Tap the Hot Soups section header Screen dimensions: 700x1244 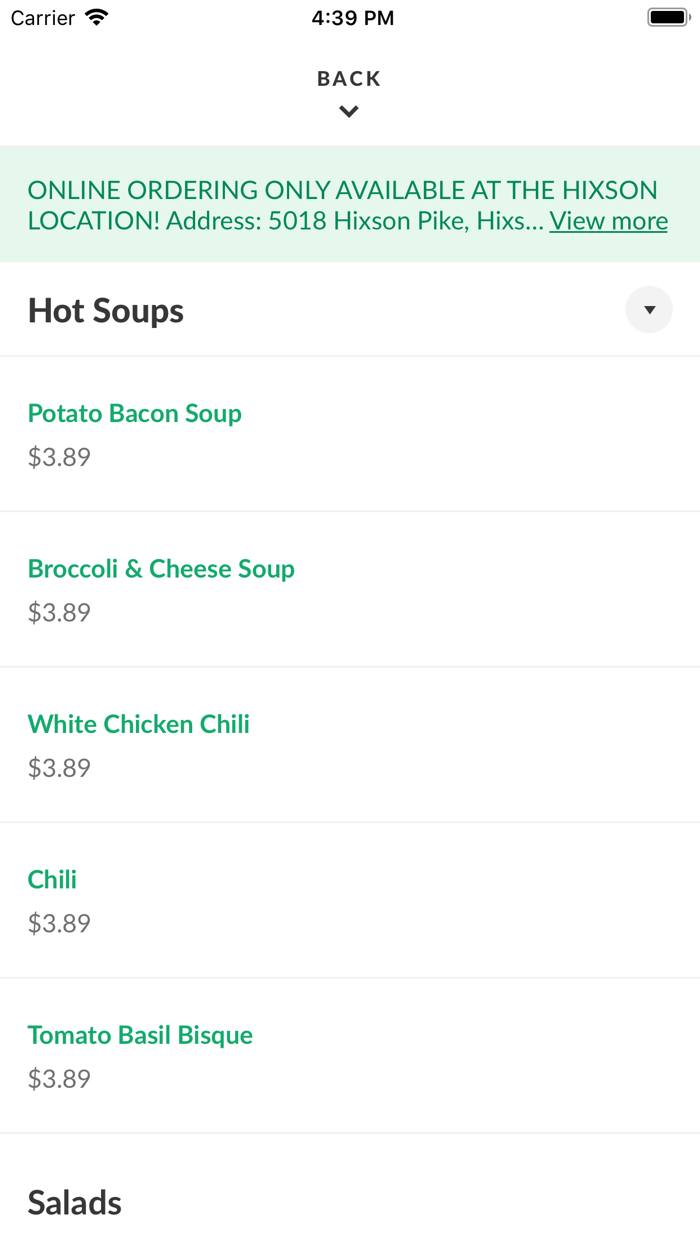point(105,310)
